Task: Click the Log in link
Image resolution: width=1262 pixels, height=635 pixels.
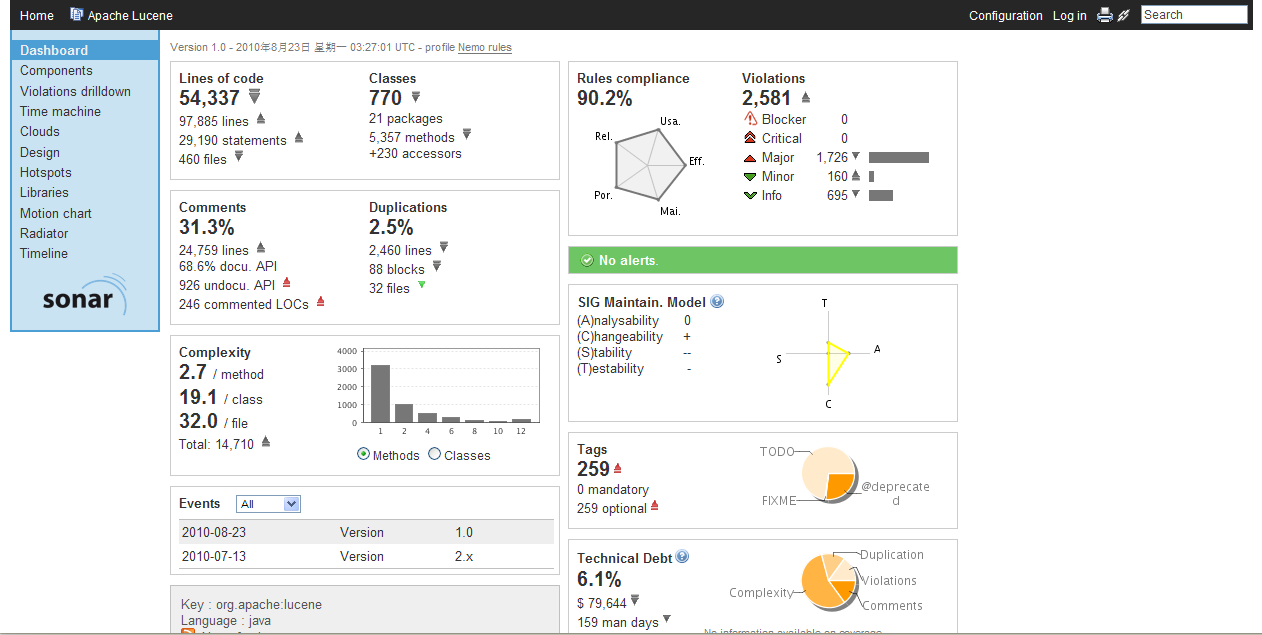Action: click(1069, 16)
